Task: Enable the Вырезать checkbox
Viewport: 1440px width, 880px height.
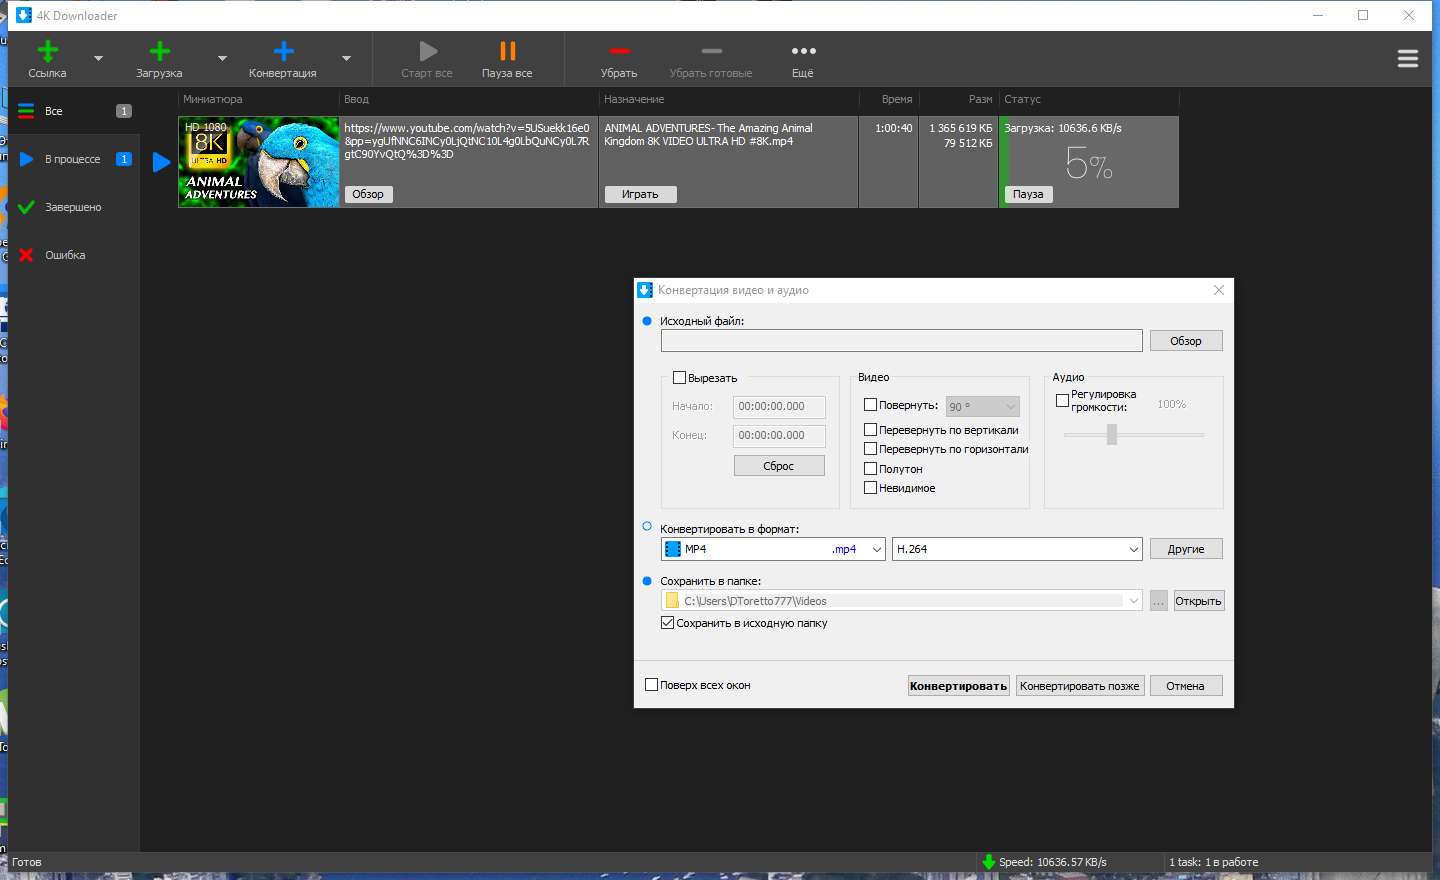Action: pyautogui.click(x=680, y=378)
